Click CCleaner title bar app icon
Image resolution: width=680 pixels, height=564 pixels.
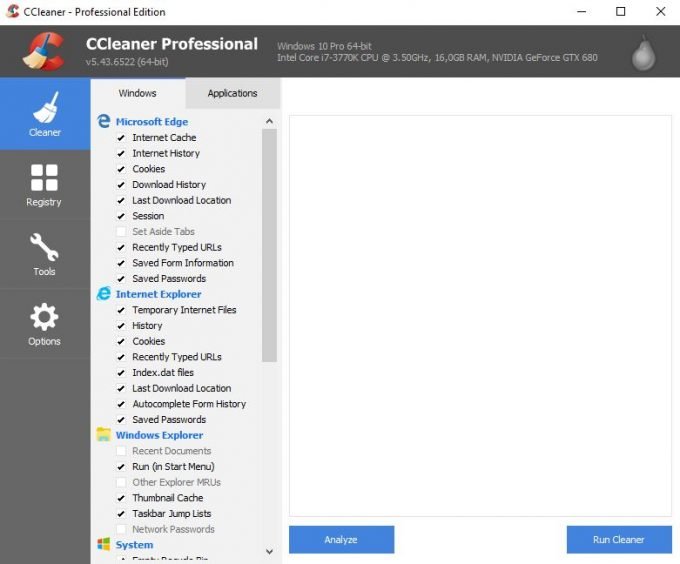pyautogui.click(x=13, y=11)
